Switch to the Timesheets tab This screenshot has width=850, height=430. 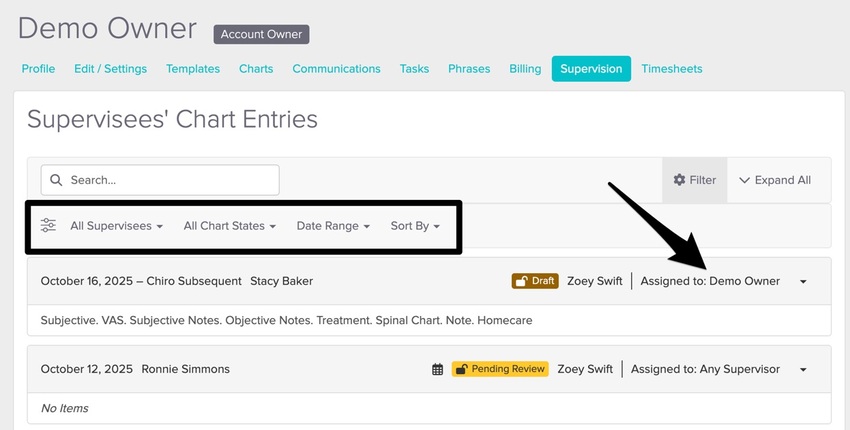tap(672, 69)
